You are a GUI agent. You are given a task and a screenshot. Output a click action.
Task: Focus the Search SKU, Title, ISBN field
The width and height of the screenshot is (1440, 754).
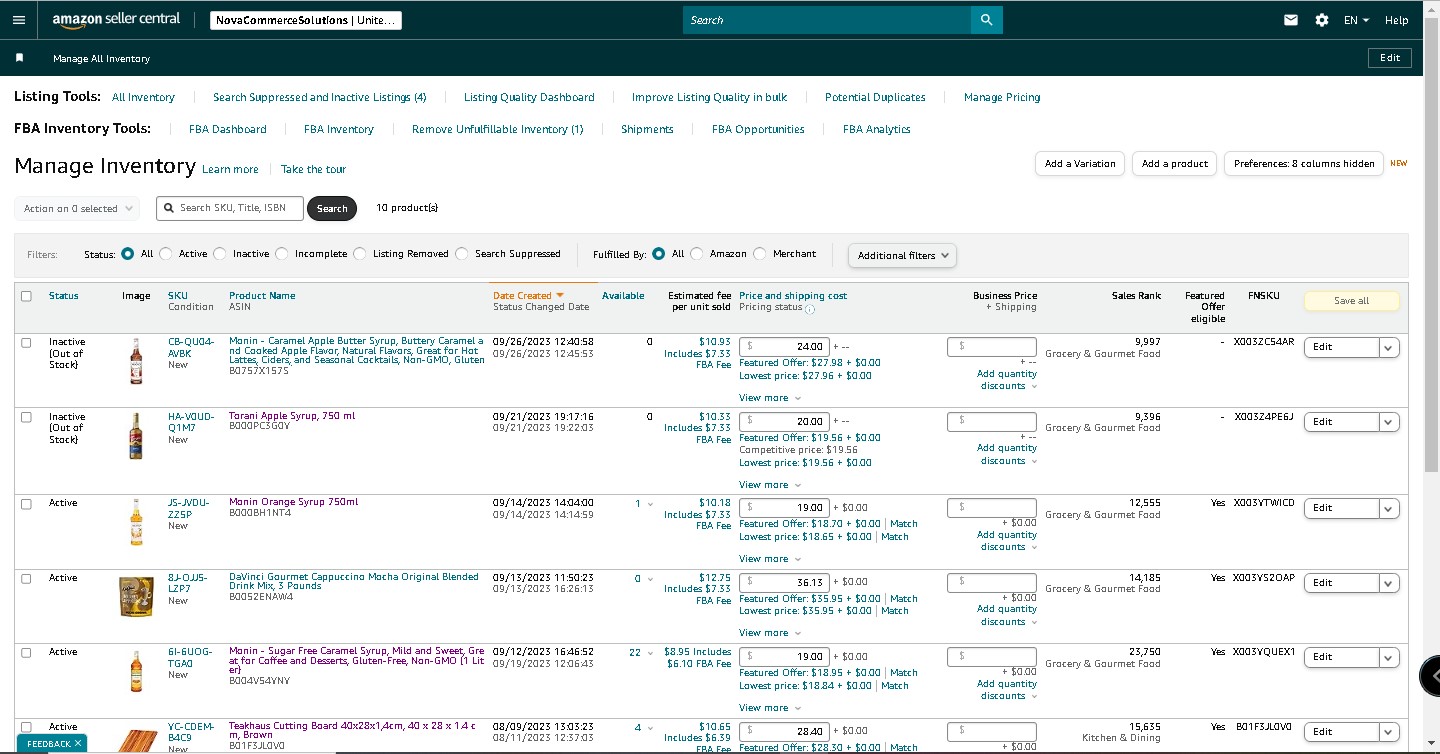pyautogui.click(x=230, y=208)
